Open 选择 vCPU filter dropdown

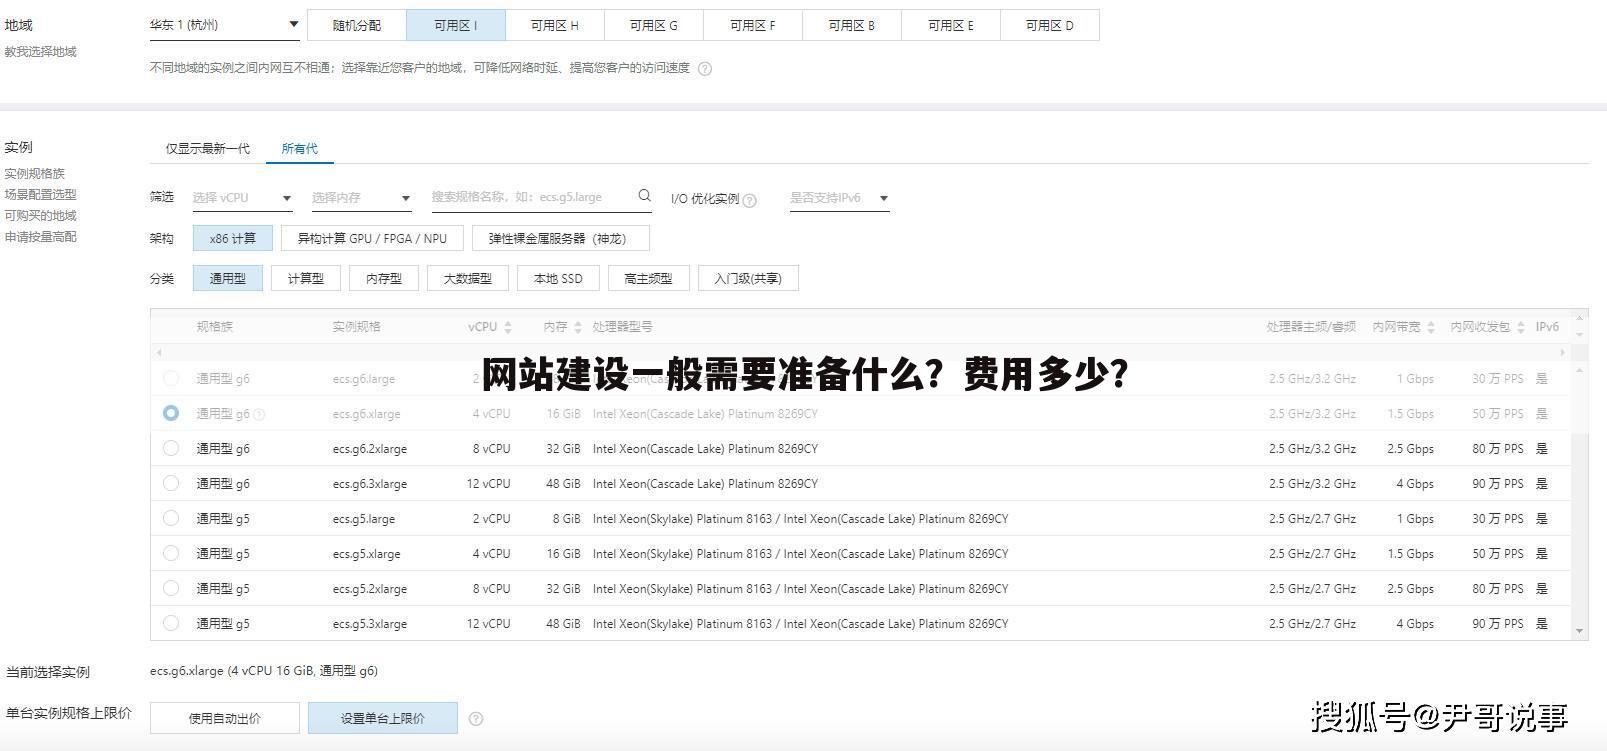(242, 198)
